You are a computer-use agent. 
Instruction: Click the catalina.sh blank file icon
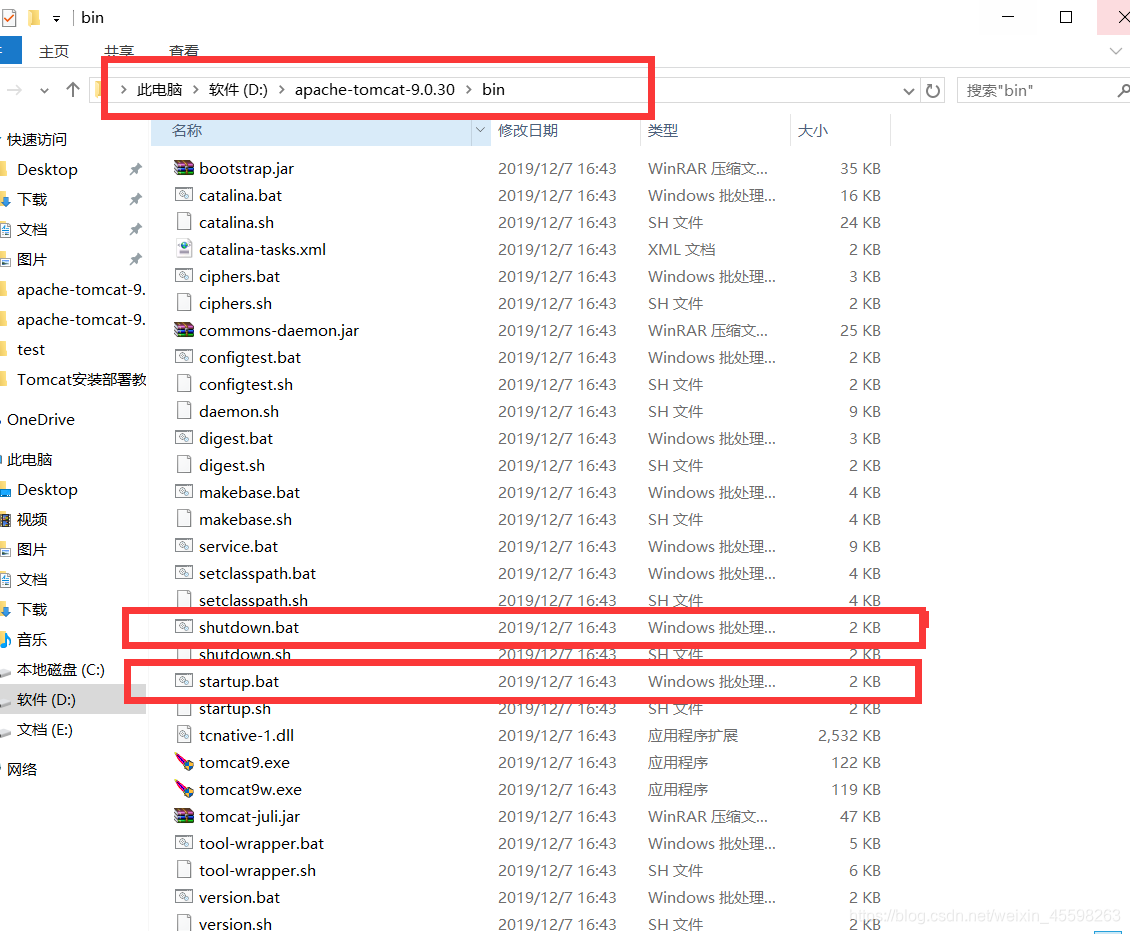coord(184,222)
